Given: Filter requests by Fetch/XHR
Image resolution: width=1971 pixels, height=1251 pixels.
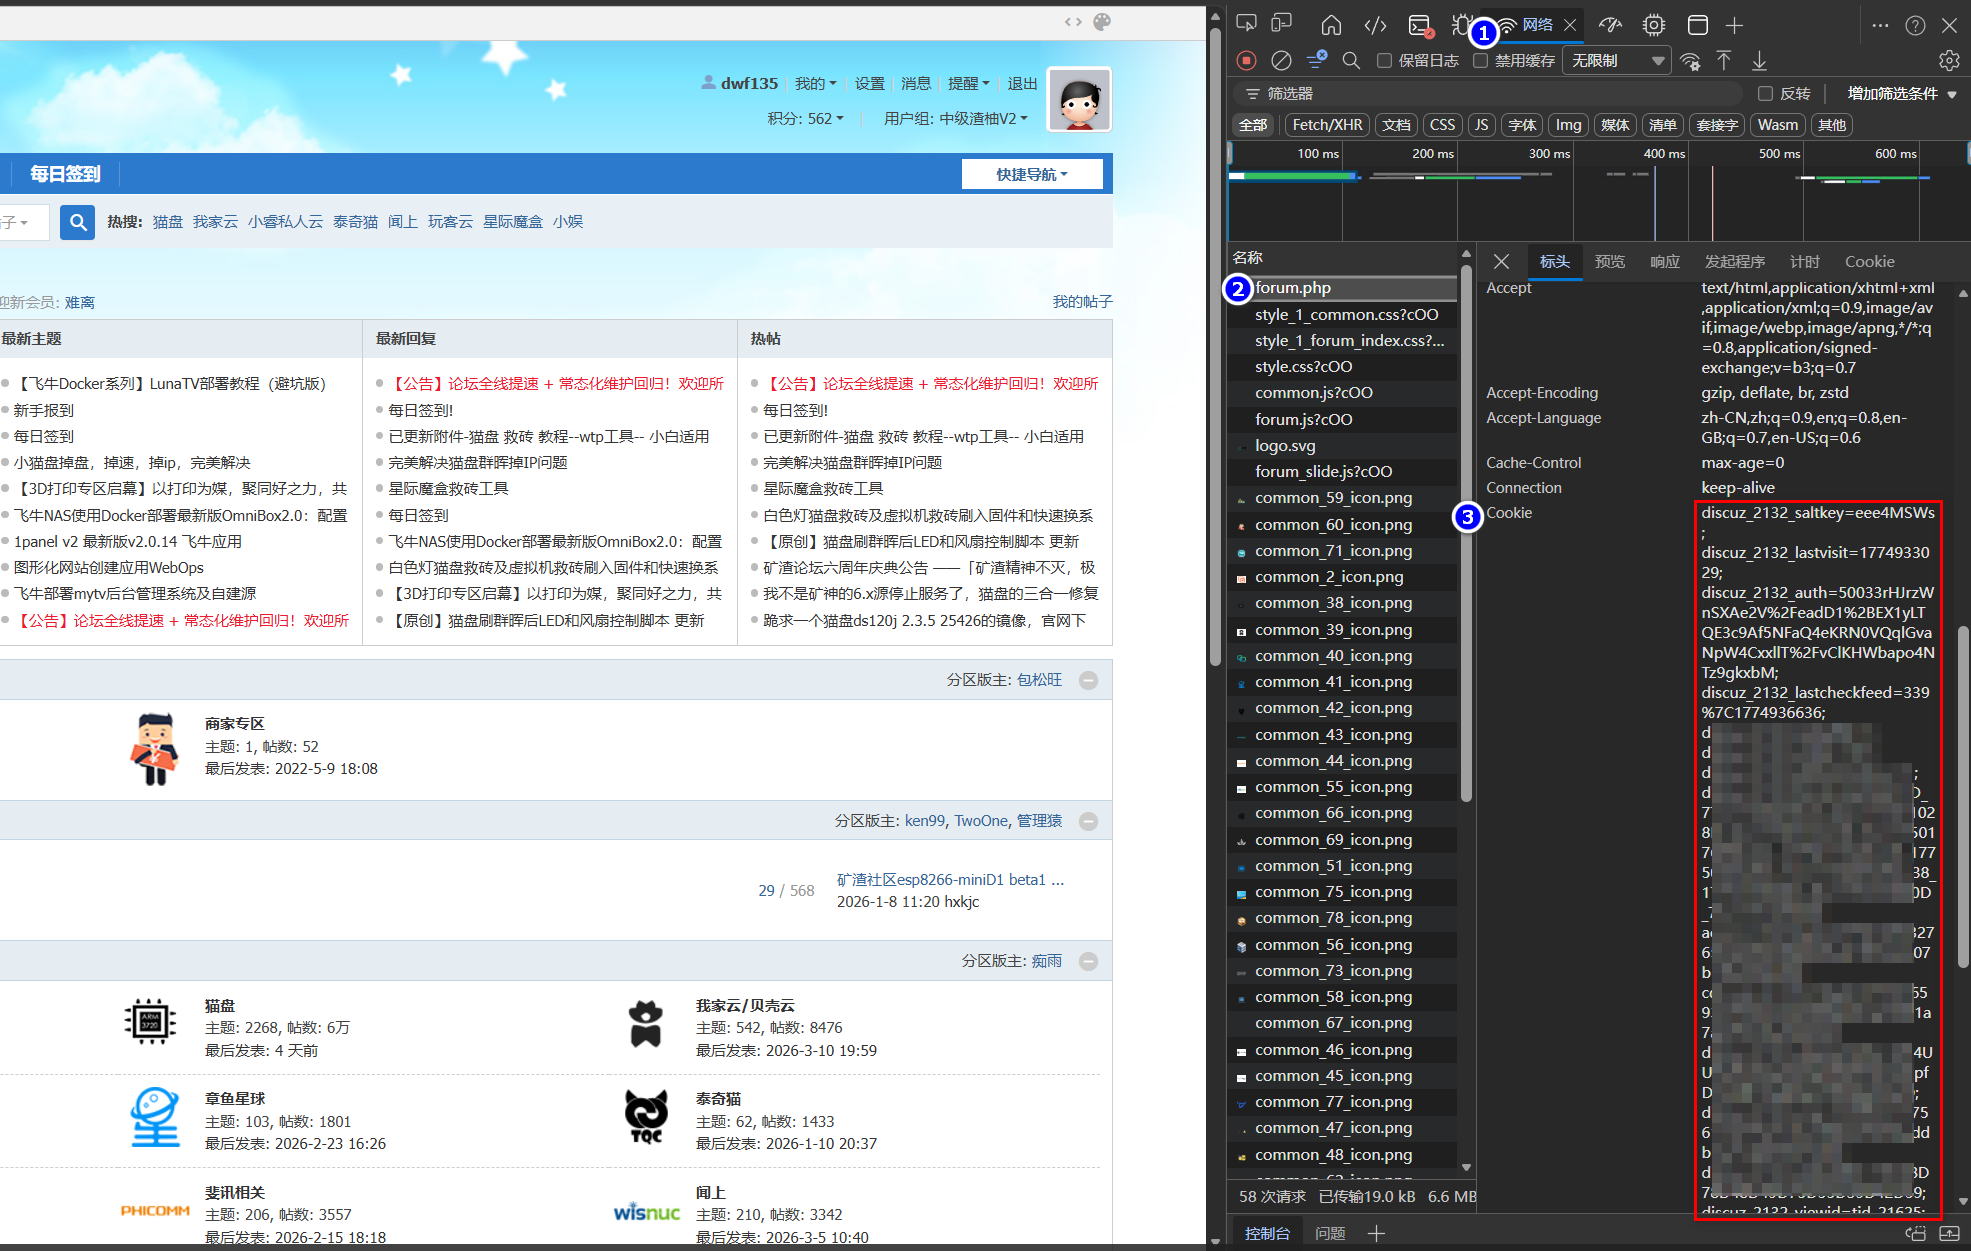Looking at the screenshot, I should coord(1327,125).
